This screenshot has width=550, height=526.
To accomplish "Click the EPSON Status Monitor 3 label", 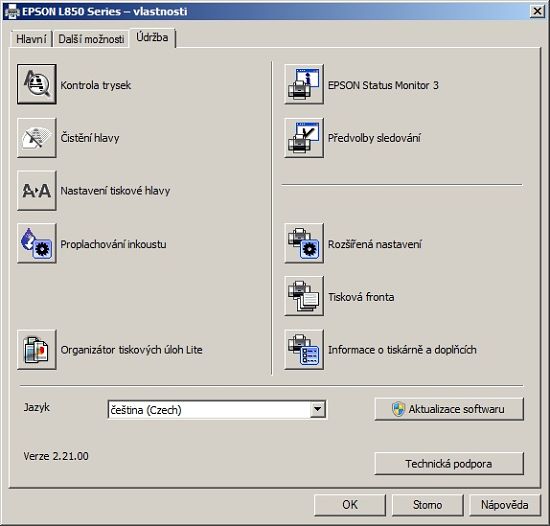I will tap(383, 85).
